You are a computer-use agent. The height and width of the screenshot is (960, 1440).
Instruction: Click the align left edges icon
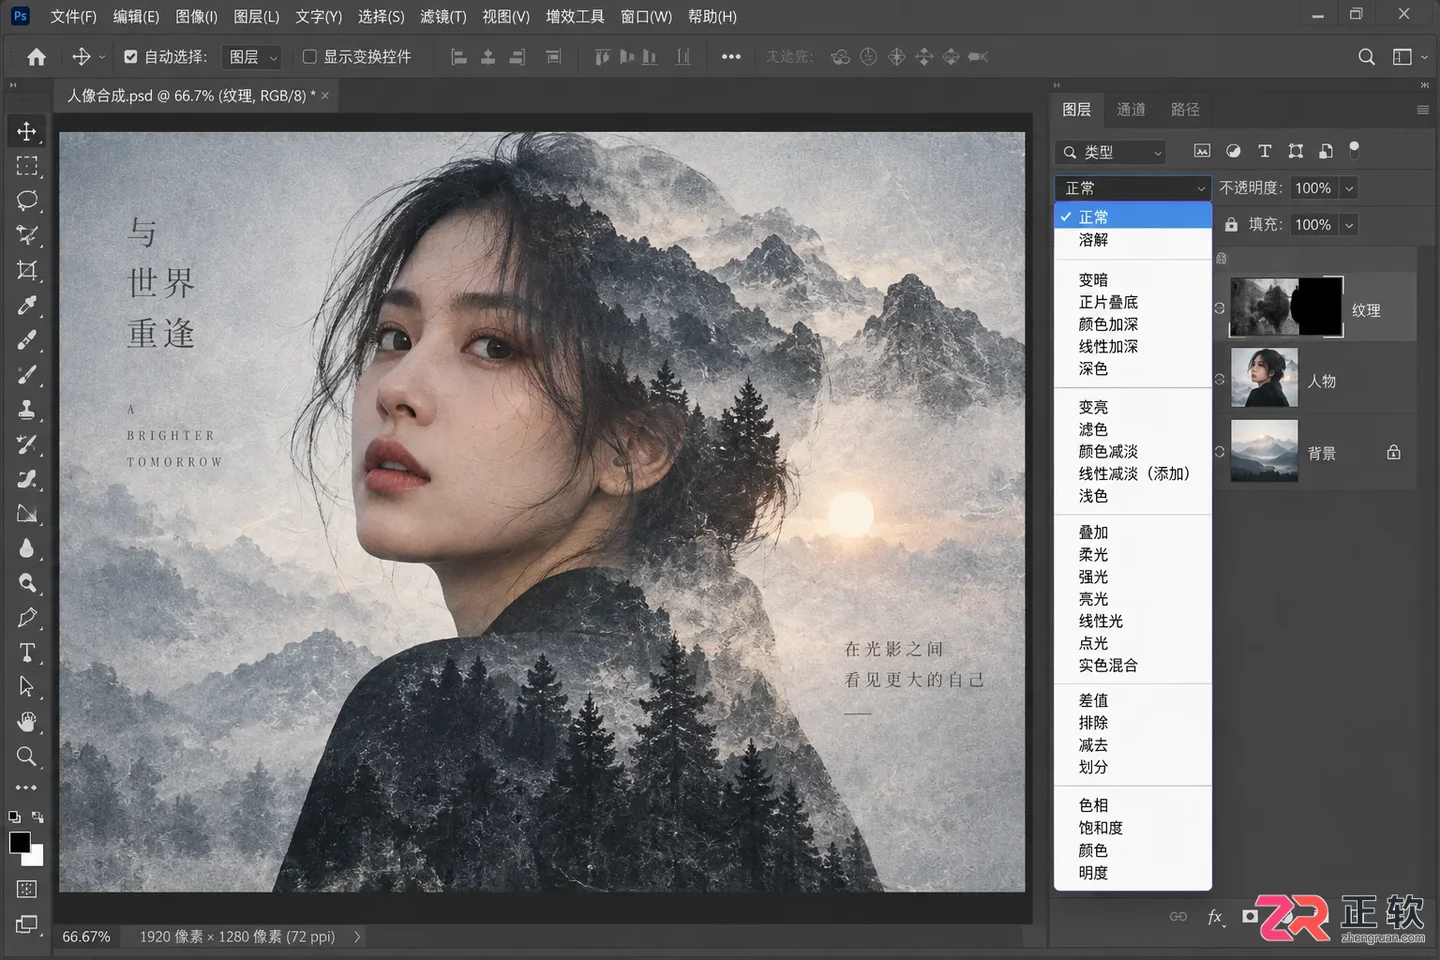[x=459, y=57]
